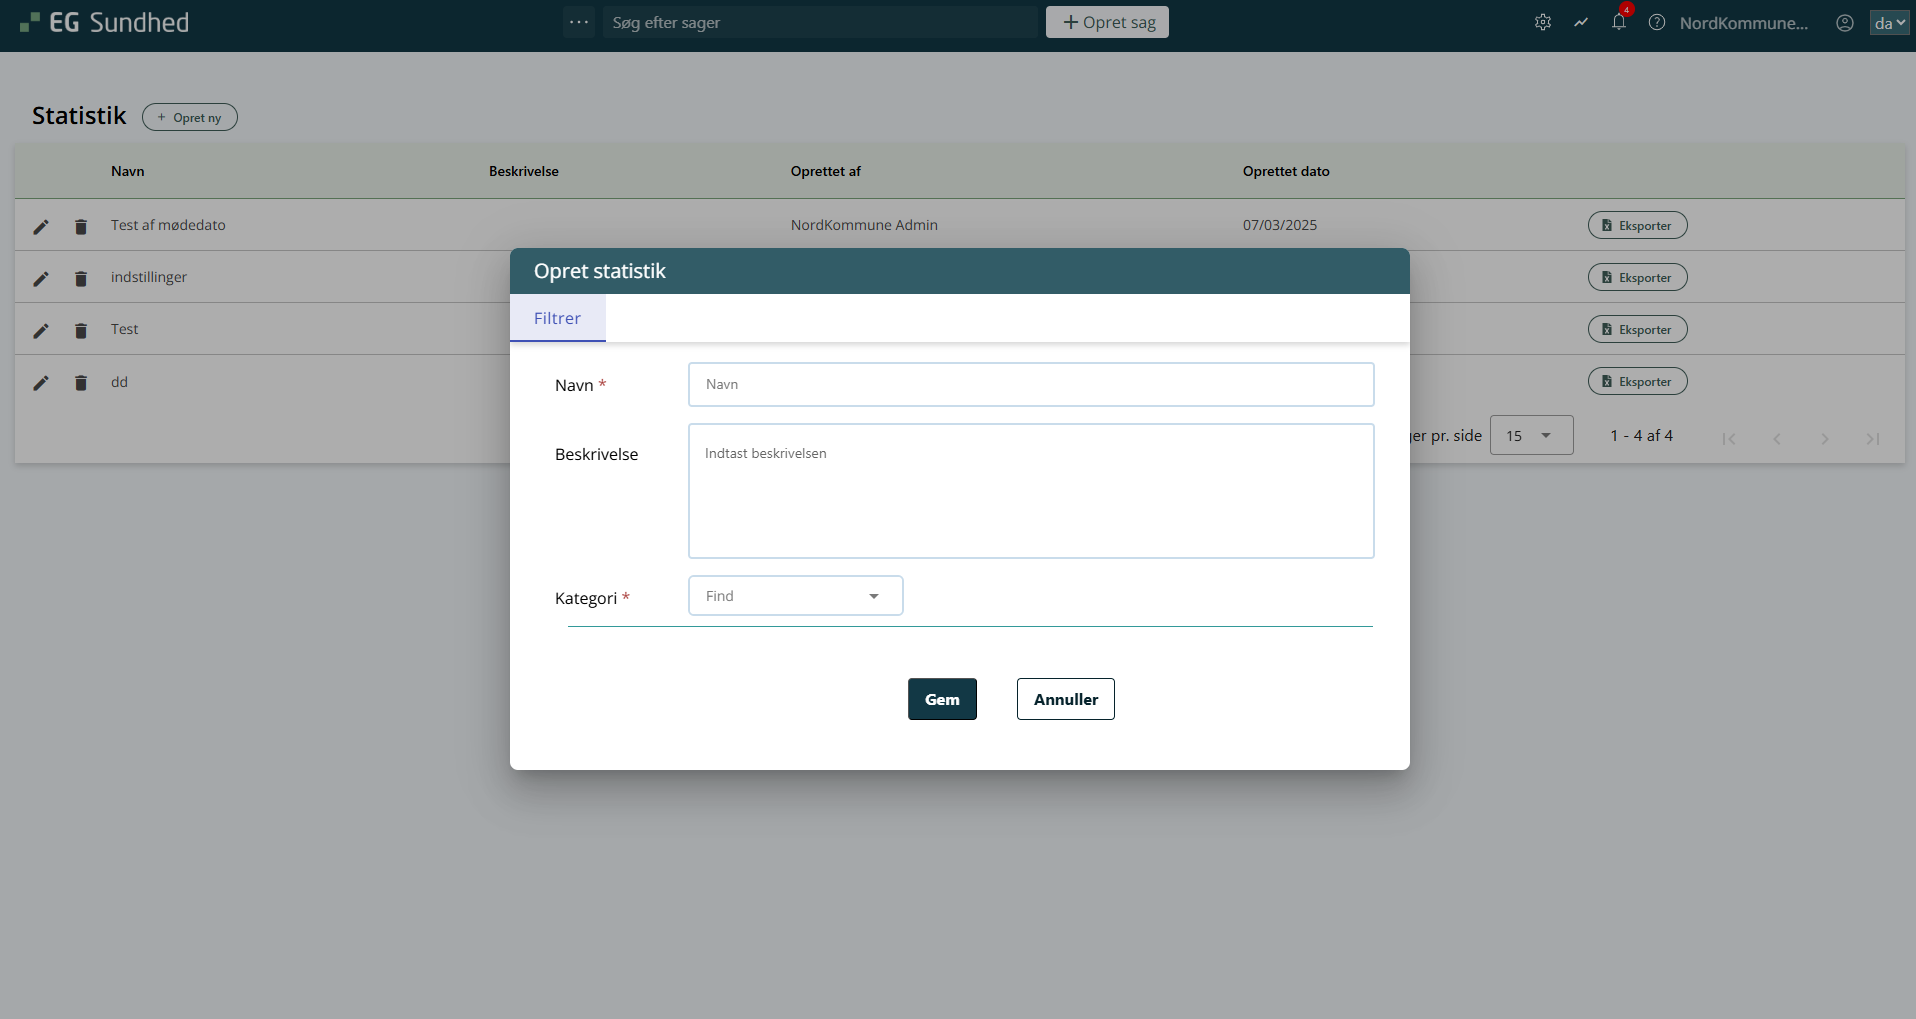This screenshot has width=1916, height=1019.
Task: Click into the Beskrivelse text area
Action: point(1030,491)
